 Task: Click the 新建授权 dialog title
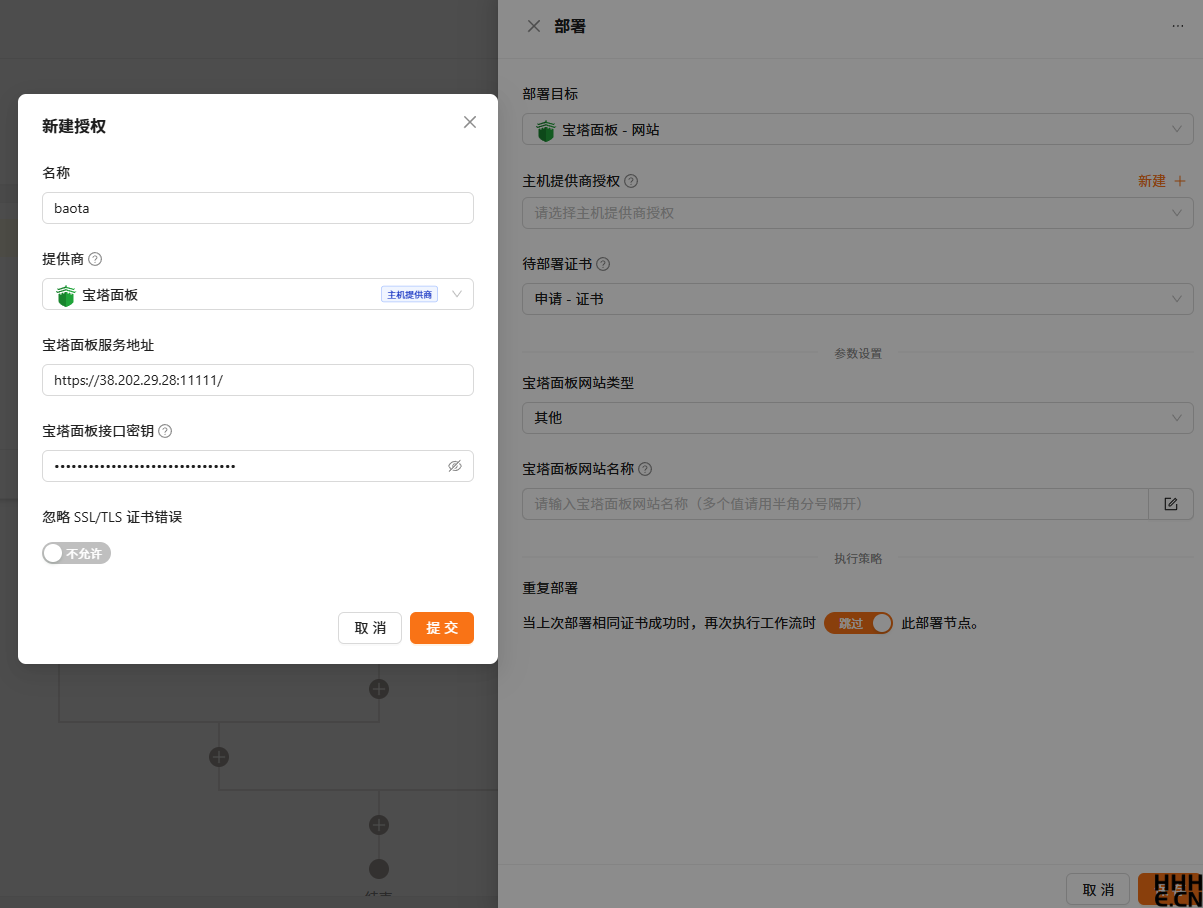coord(74,126)
